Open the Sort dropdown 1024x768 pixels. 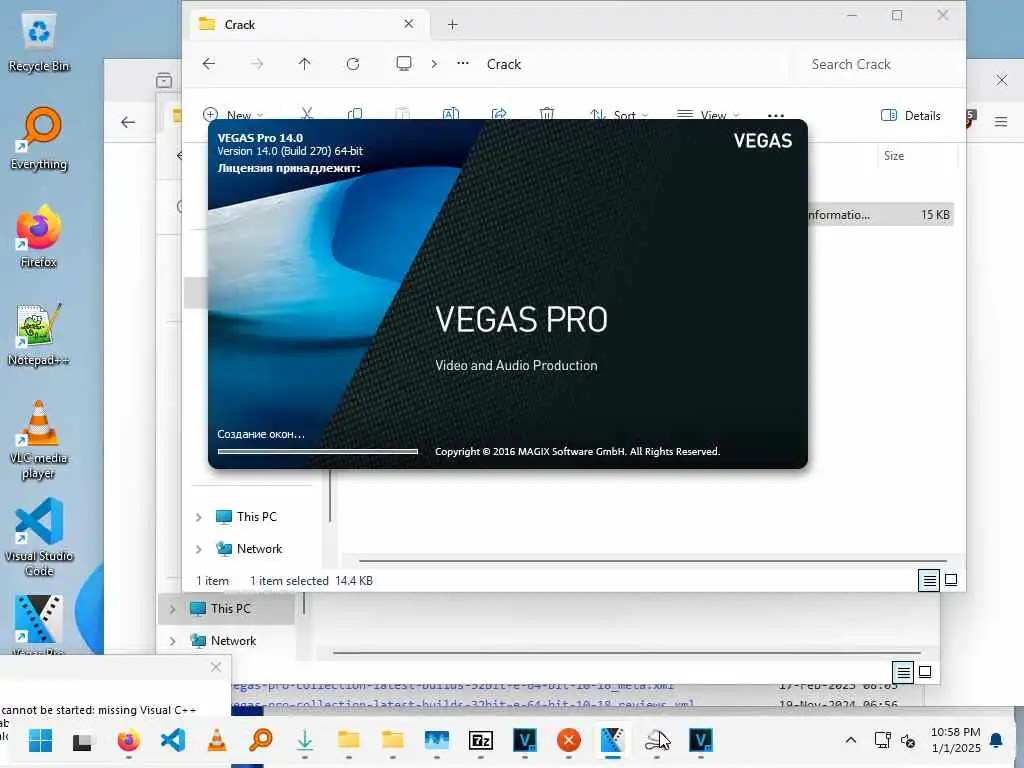pyautogui.click(x=618, y=115)
